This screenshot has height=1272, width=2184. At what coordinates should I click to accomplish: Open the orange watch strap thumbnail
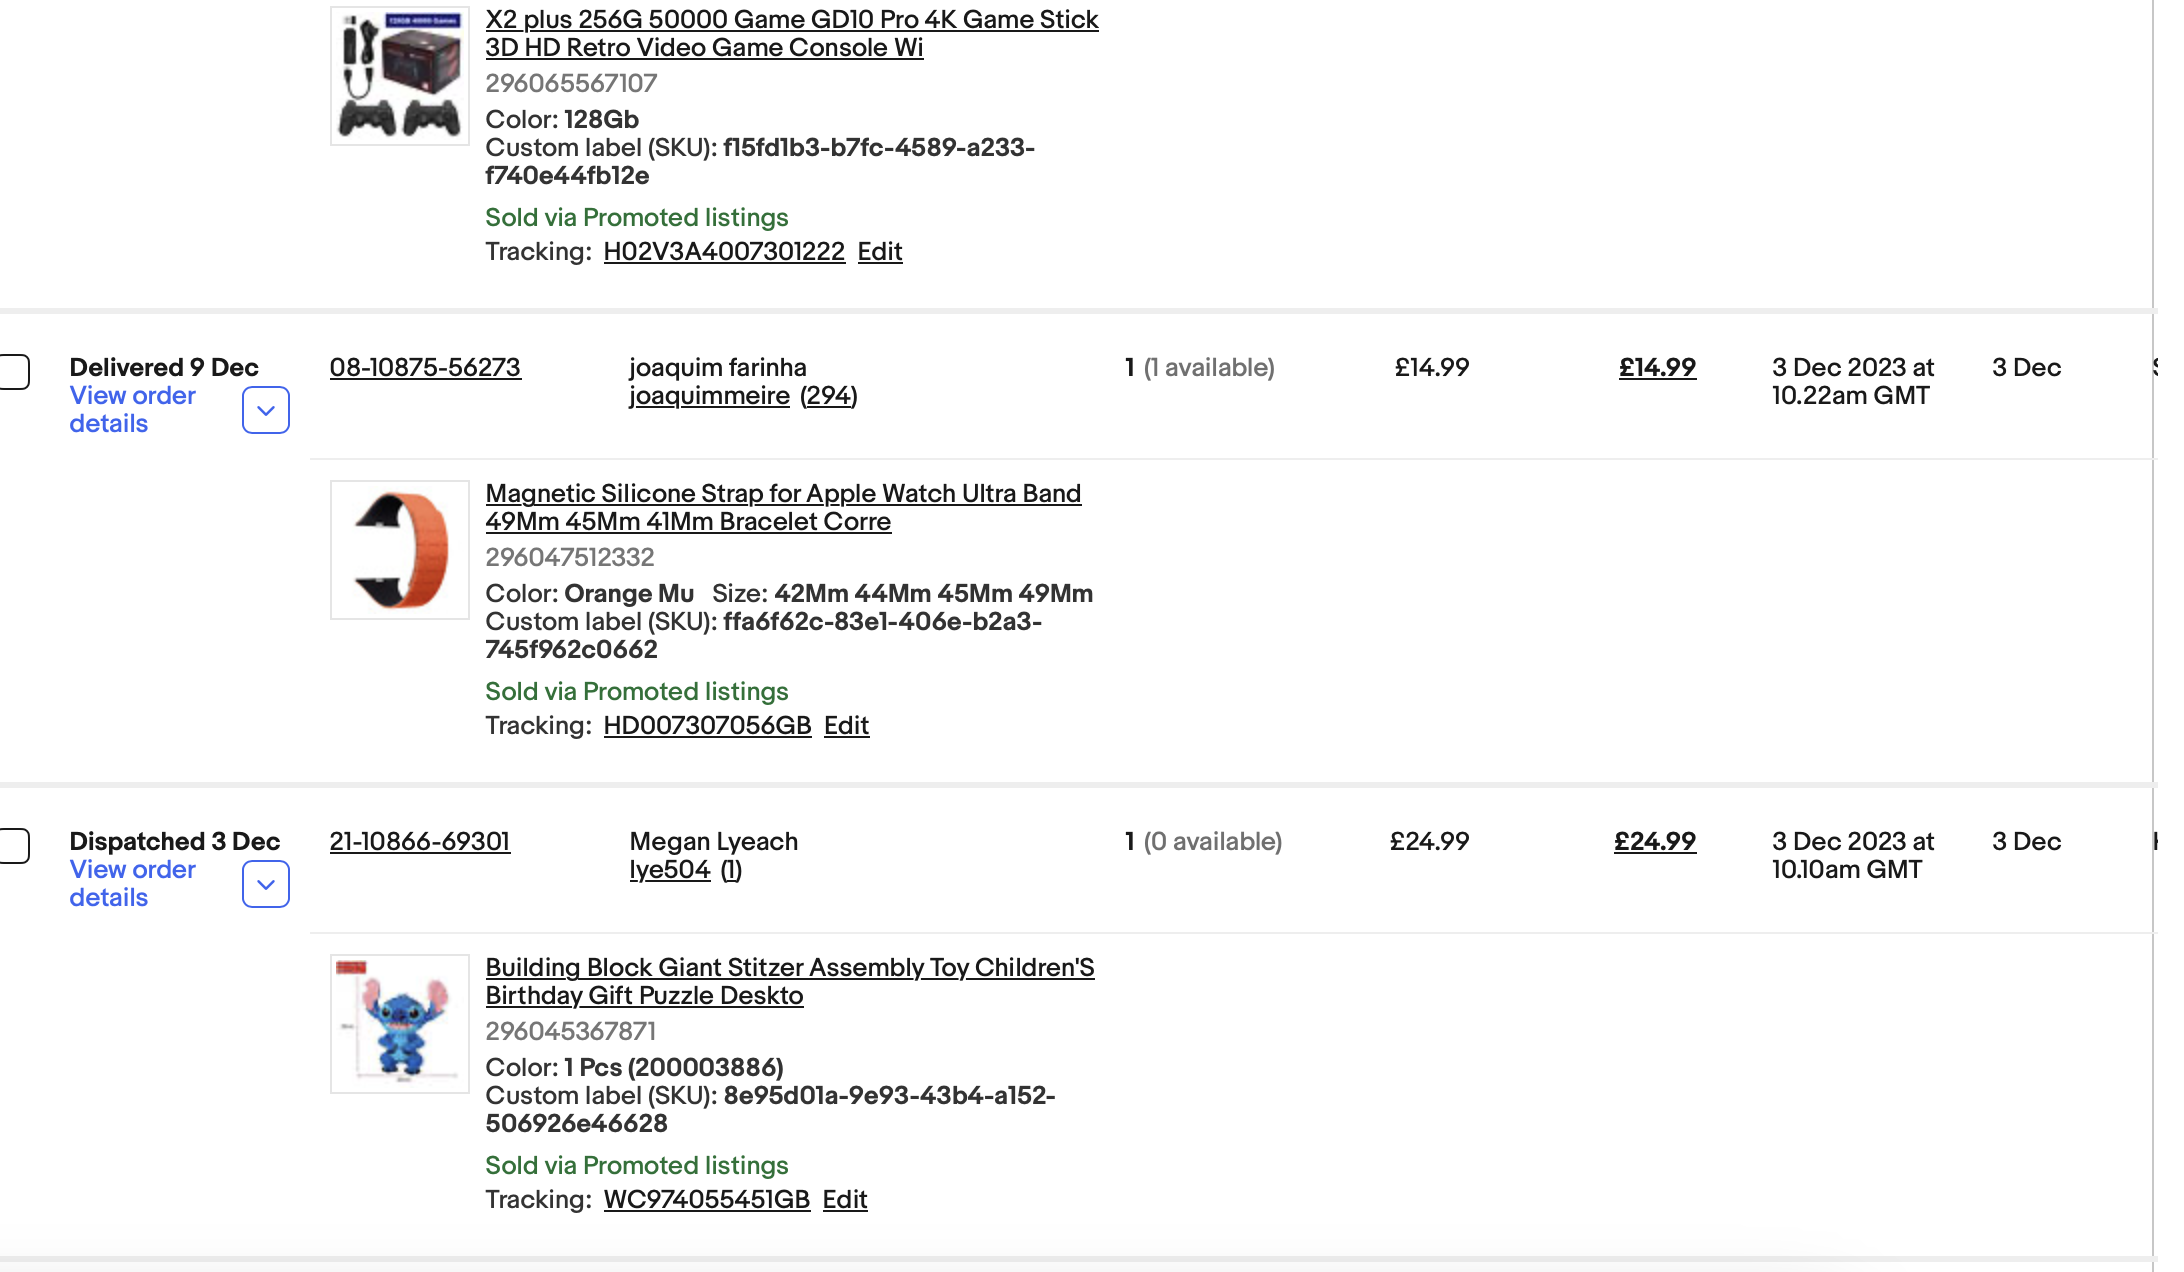(400, 550)
